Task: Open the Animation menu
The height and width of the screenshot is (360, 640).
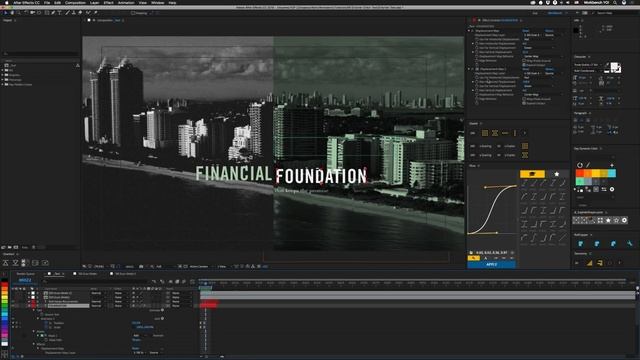Action: click(126, 2)
